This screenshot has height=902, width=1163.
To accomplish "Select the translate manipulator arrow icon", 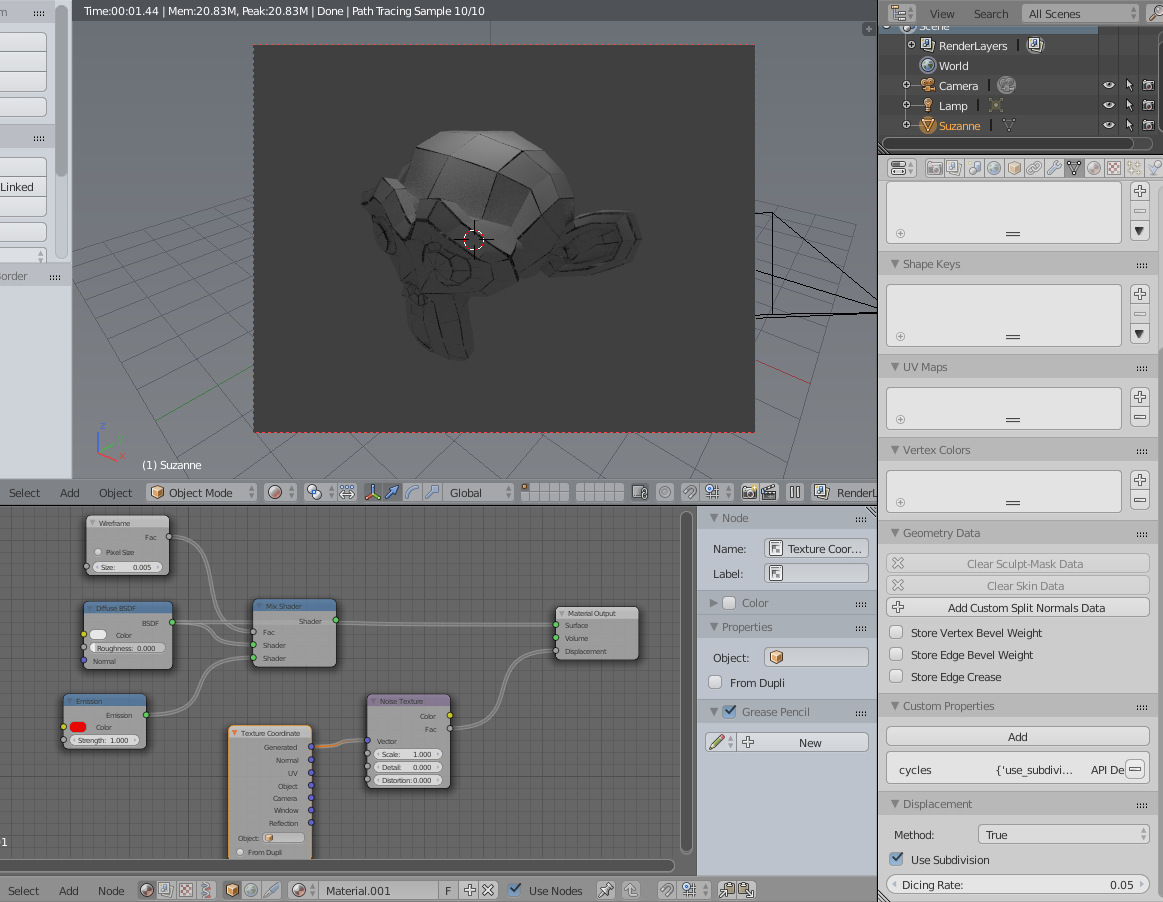I will 392,493.
